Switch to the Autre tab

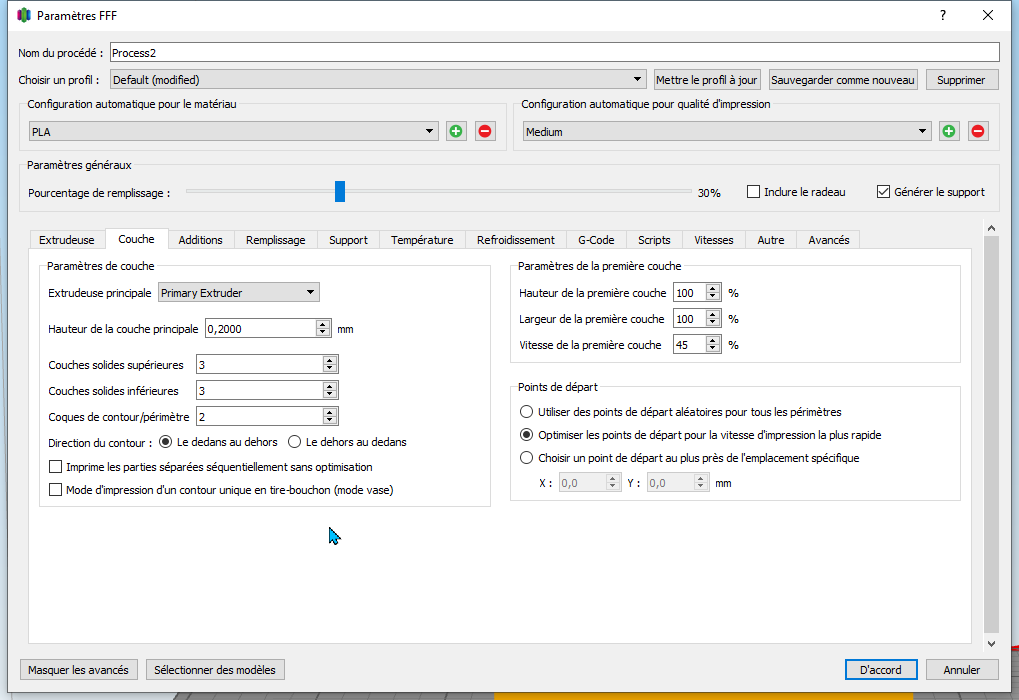[x=771, y=240]
